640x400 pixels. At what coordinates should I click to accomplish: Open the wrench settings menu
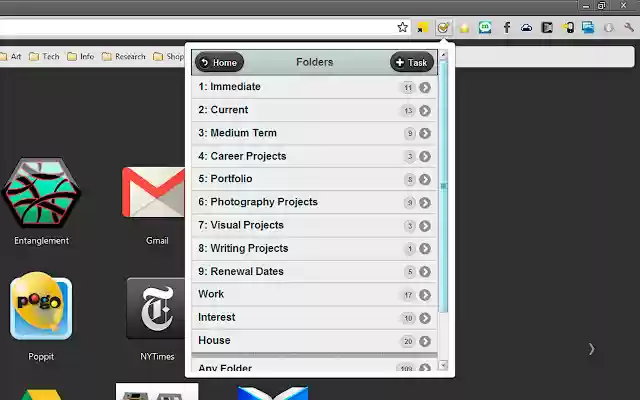(629, 27)
